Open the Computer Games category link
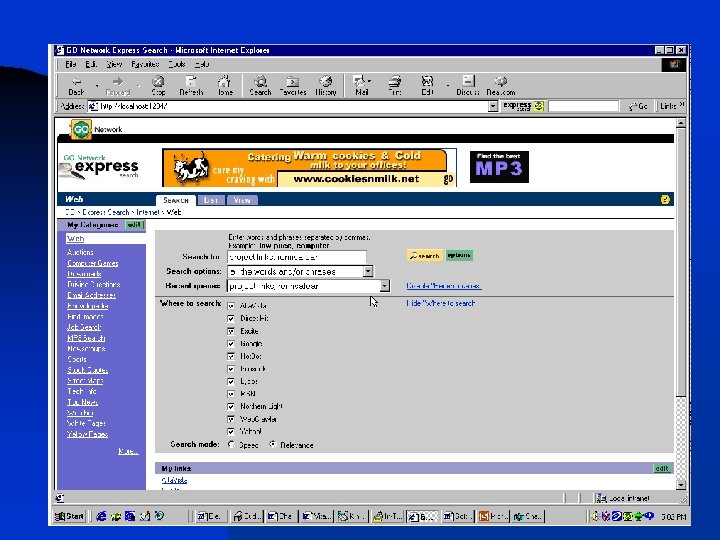 [x=93, y=263]
